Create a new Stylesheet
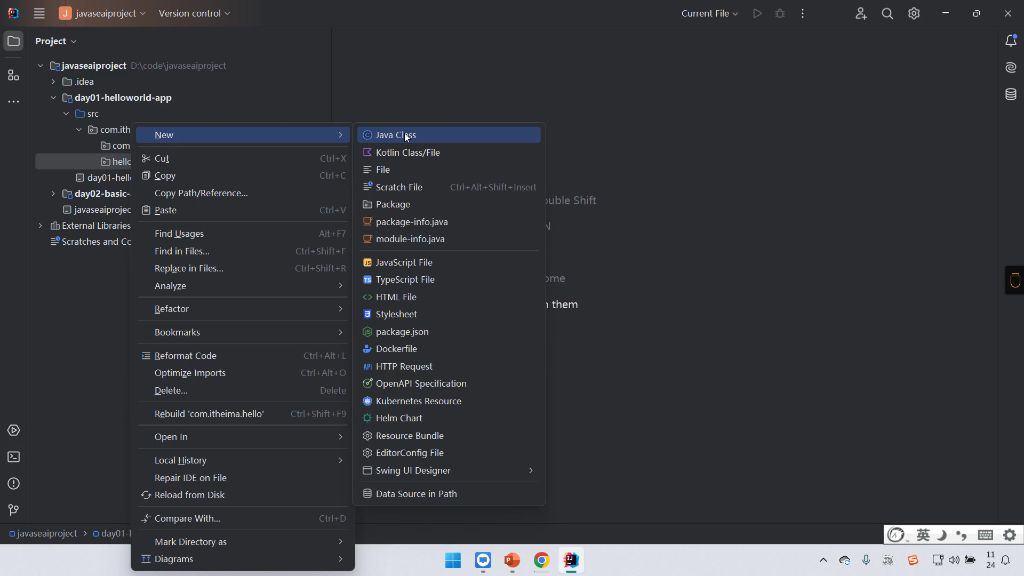 tap(449, 314)
